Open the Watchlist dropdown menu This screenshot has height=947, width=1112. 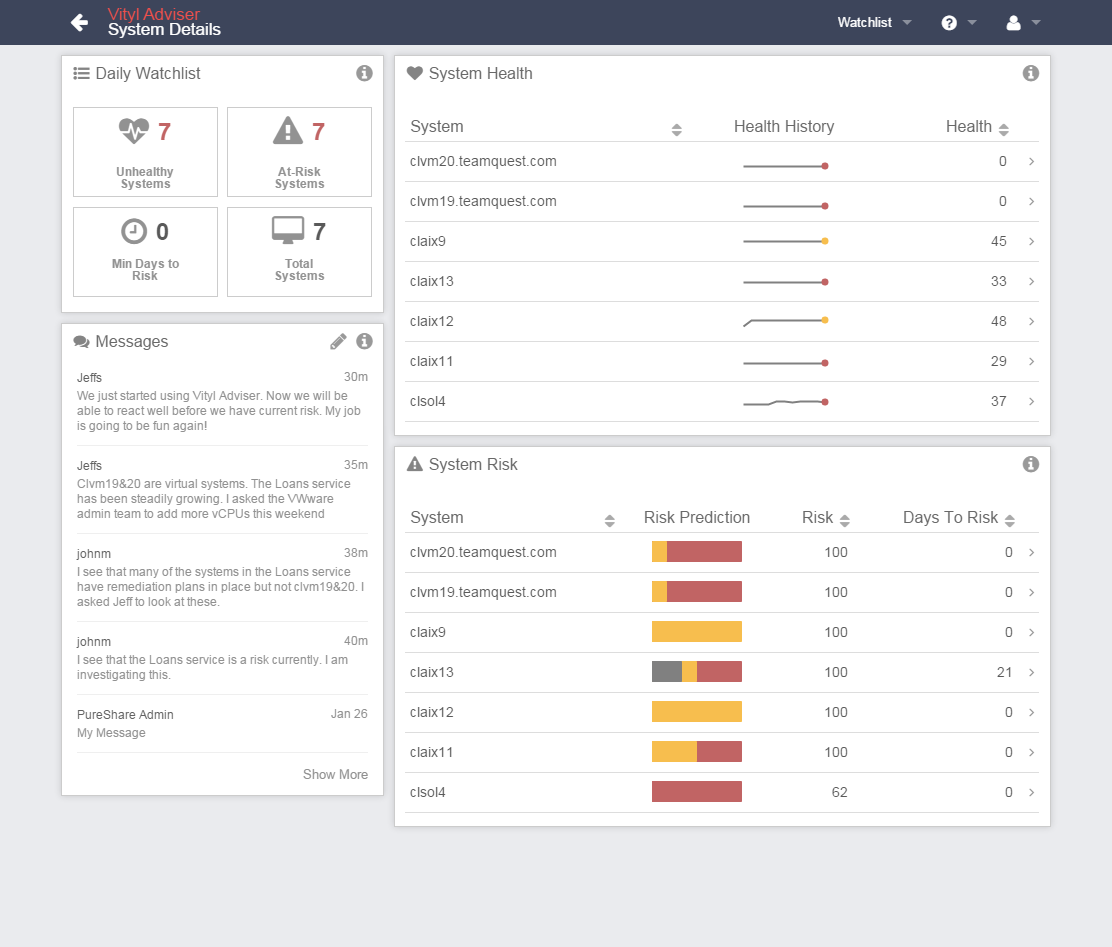pos(874,21)
